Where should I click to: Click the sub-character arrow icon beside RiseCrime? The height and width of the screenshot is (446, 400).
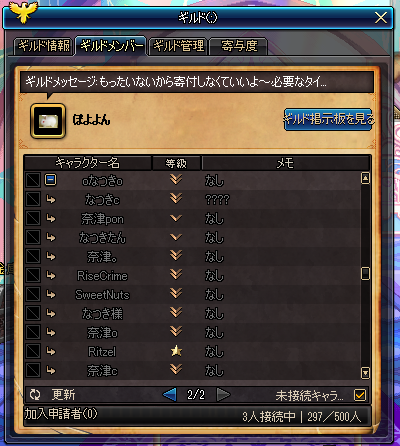point(51,275)
